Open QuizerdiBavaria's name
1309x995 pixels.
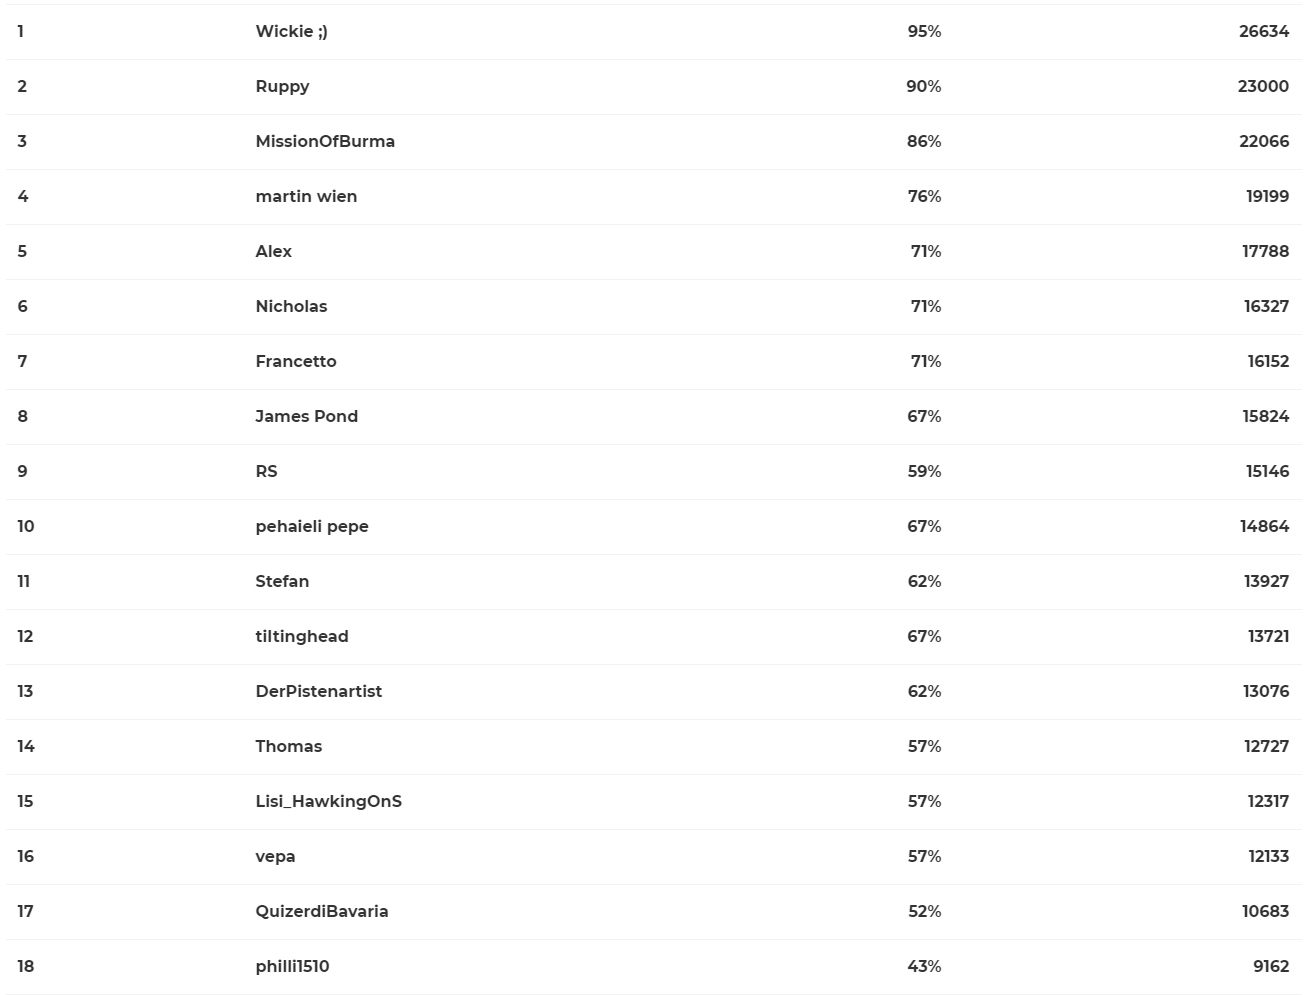pos(322,912)
